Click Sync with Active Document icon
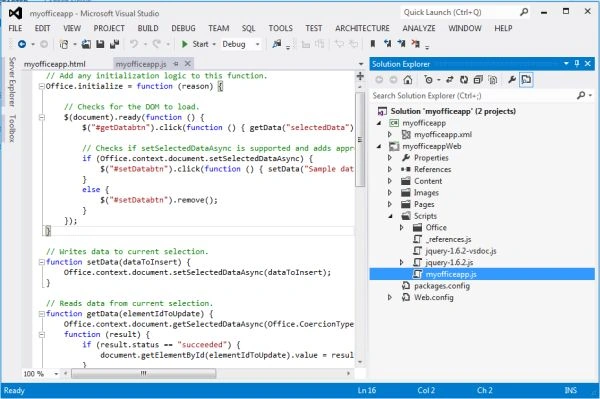This screenshot has width=600, height=399. pos(450,80)
